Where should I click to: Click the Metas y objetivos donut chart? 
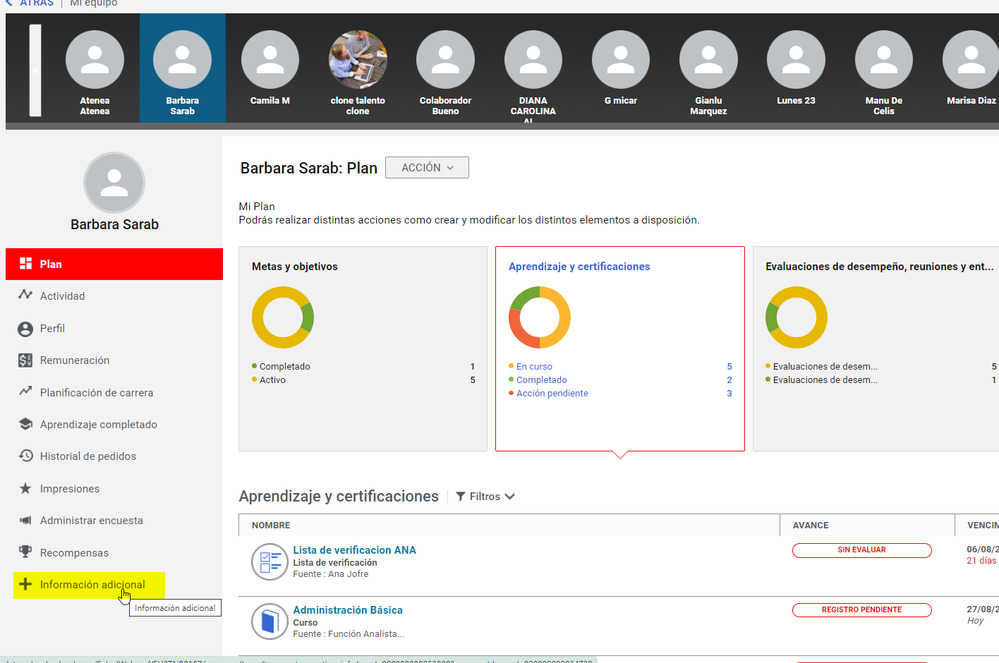coord(283,317)
